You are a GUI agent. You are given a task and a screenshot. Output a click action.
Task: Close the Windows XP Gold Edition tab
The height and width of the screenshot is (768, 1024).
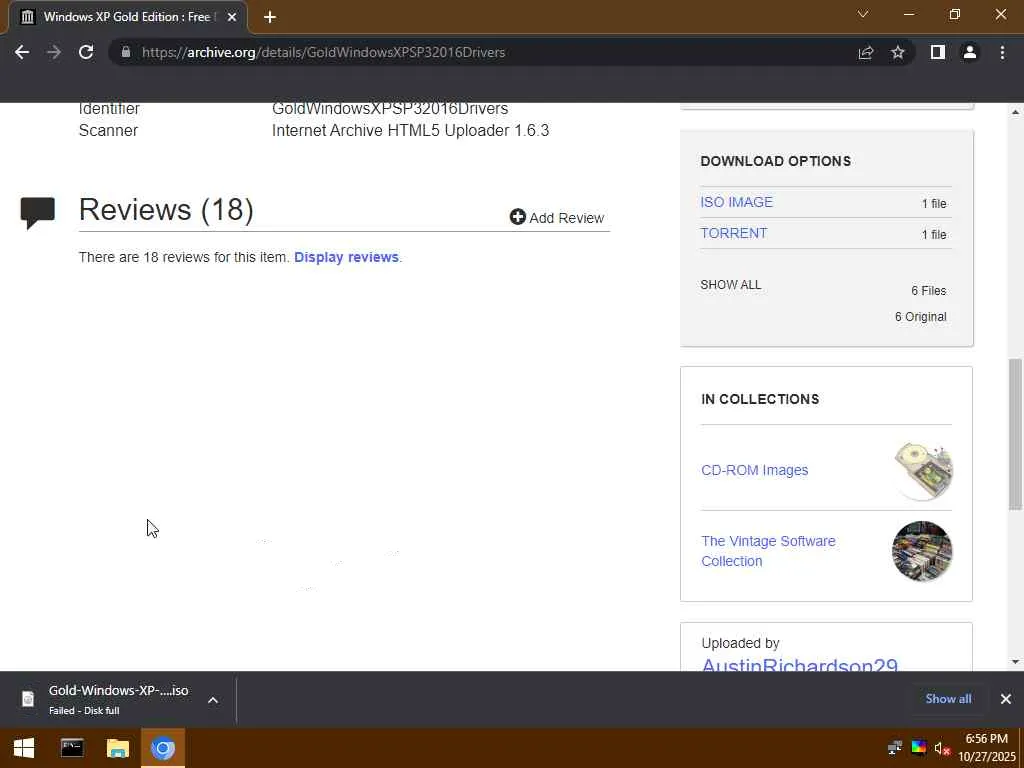coord(232,17)
